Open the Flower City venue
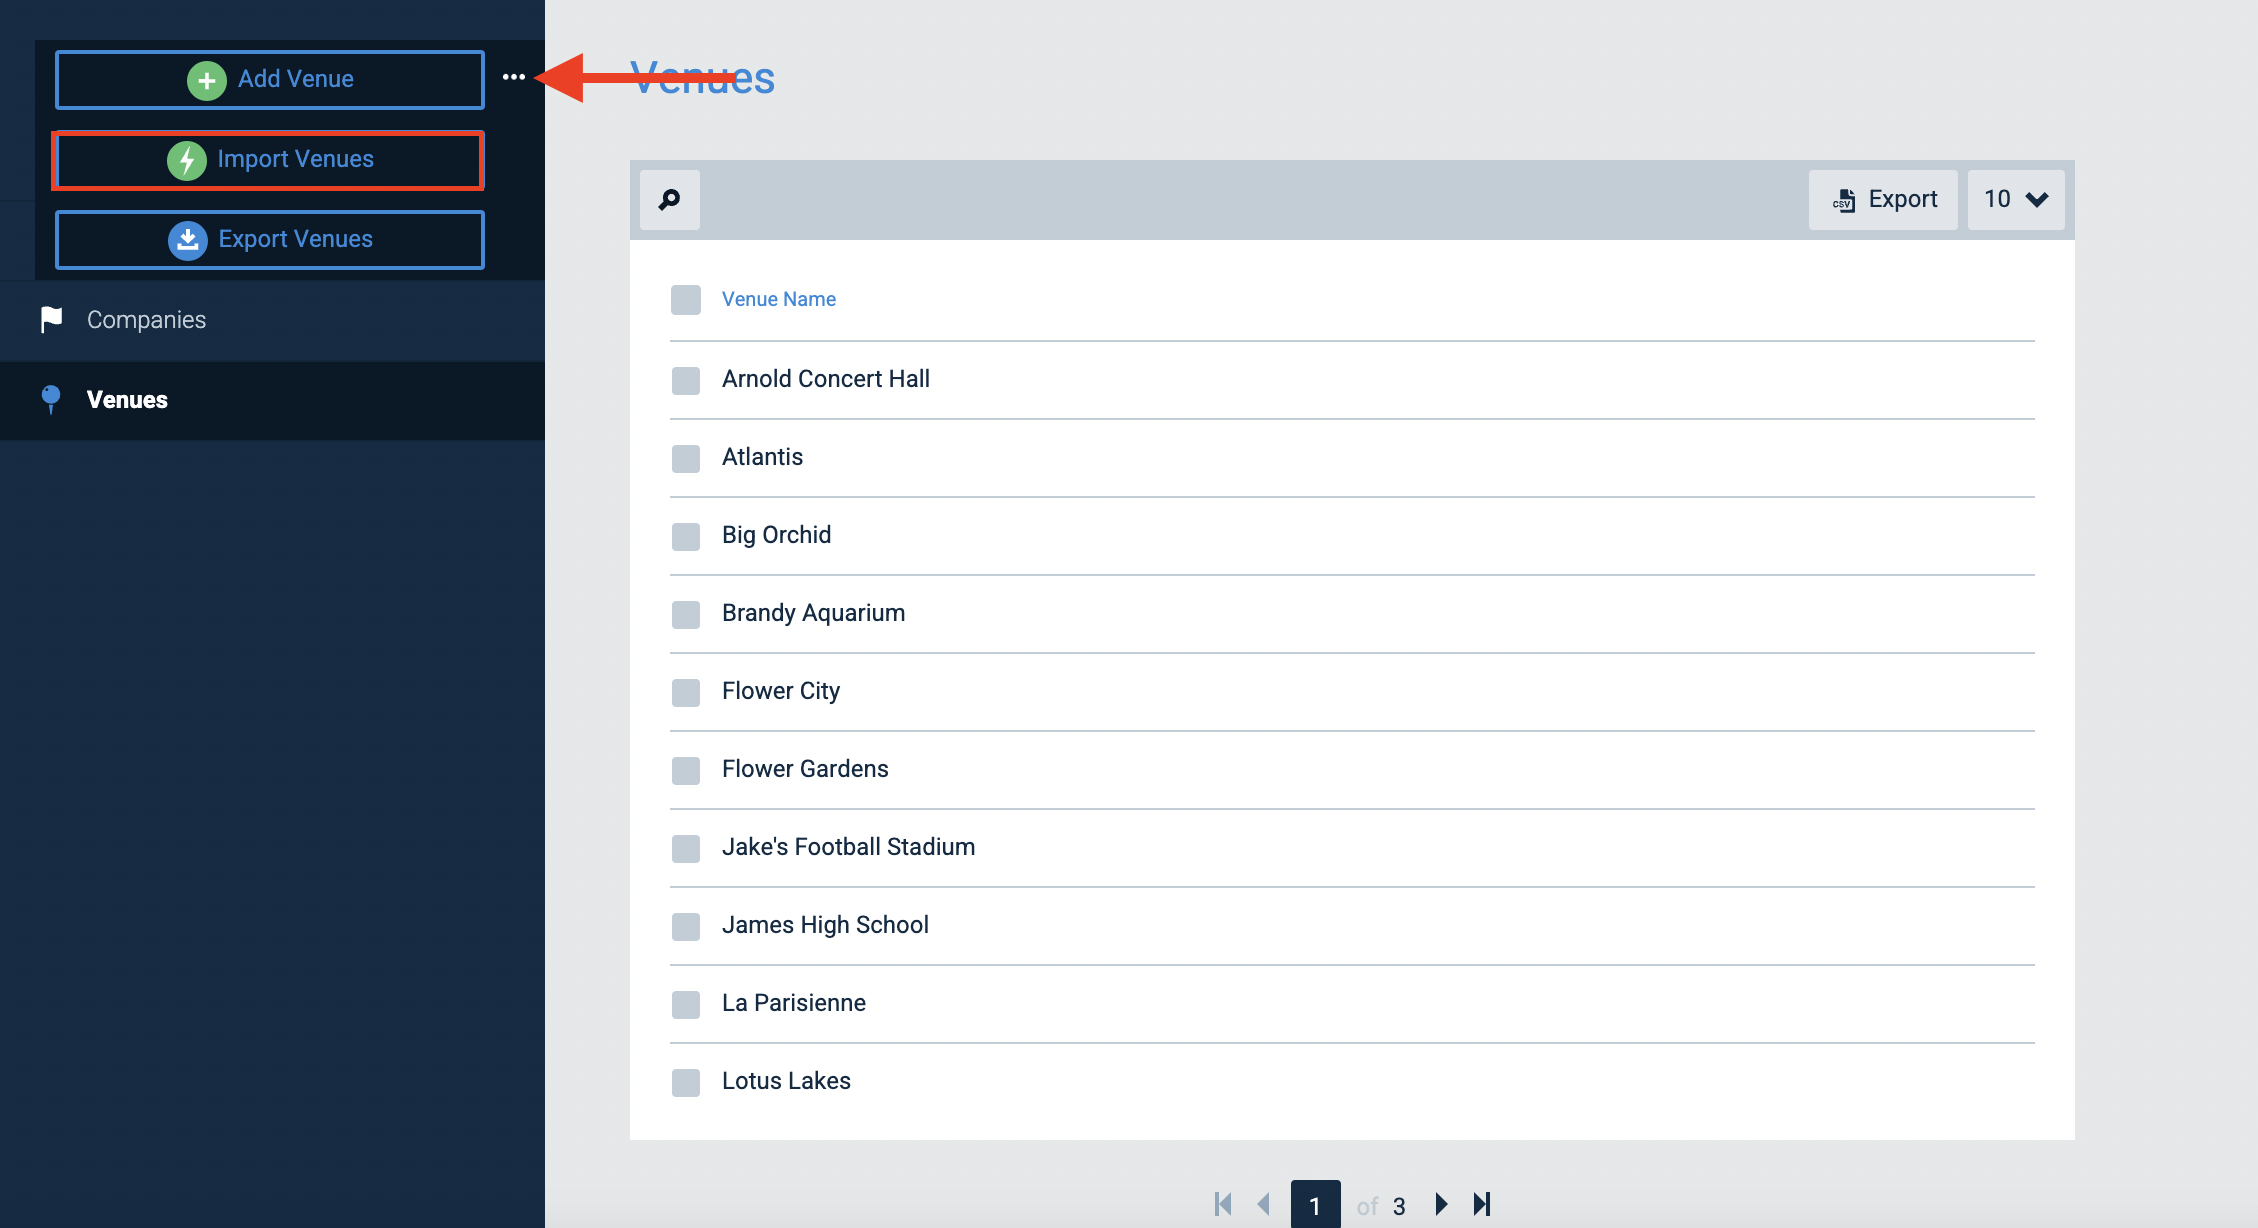Screen dimensions: 2258x1228 point(781,691)
